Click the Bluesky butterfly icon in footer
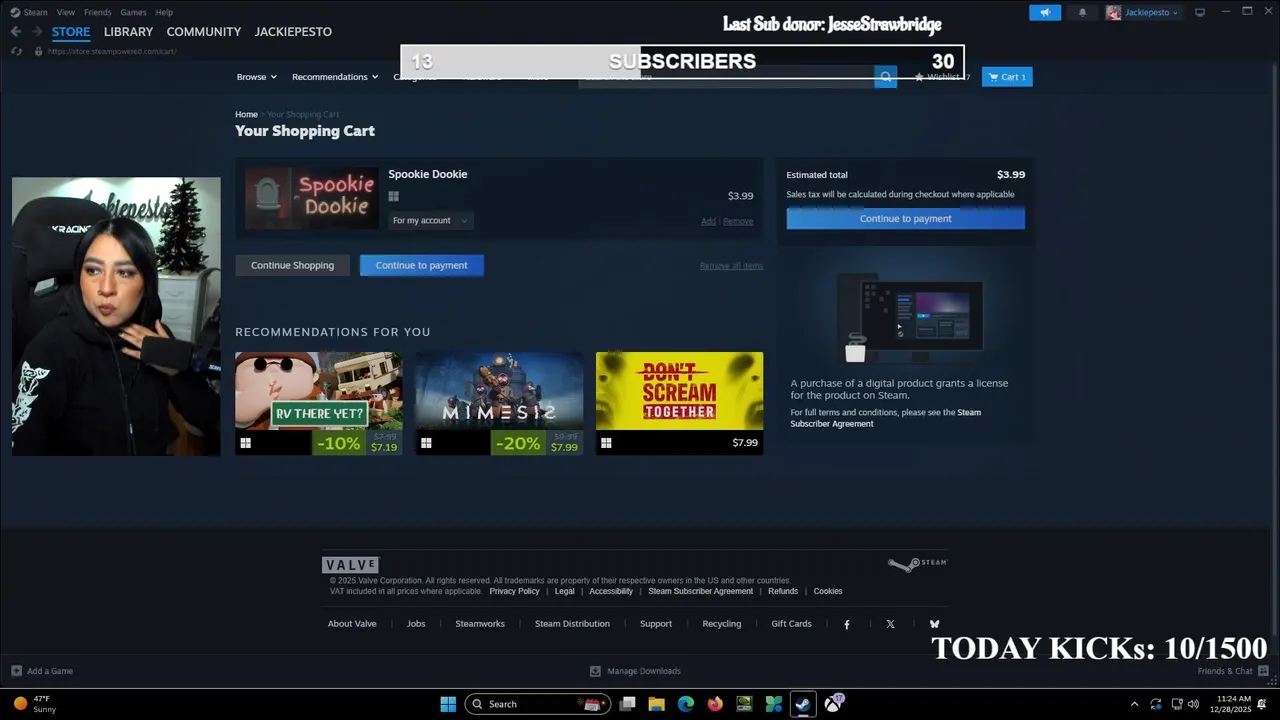The width and height of the screenshot is (1280, 720). coord(934,624)
